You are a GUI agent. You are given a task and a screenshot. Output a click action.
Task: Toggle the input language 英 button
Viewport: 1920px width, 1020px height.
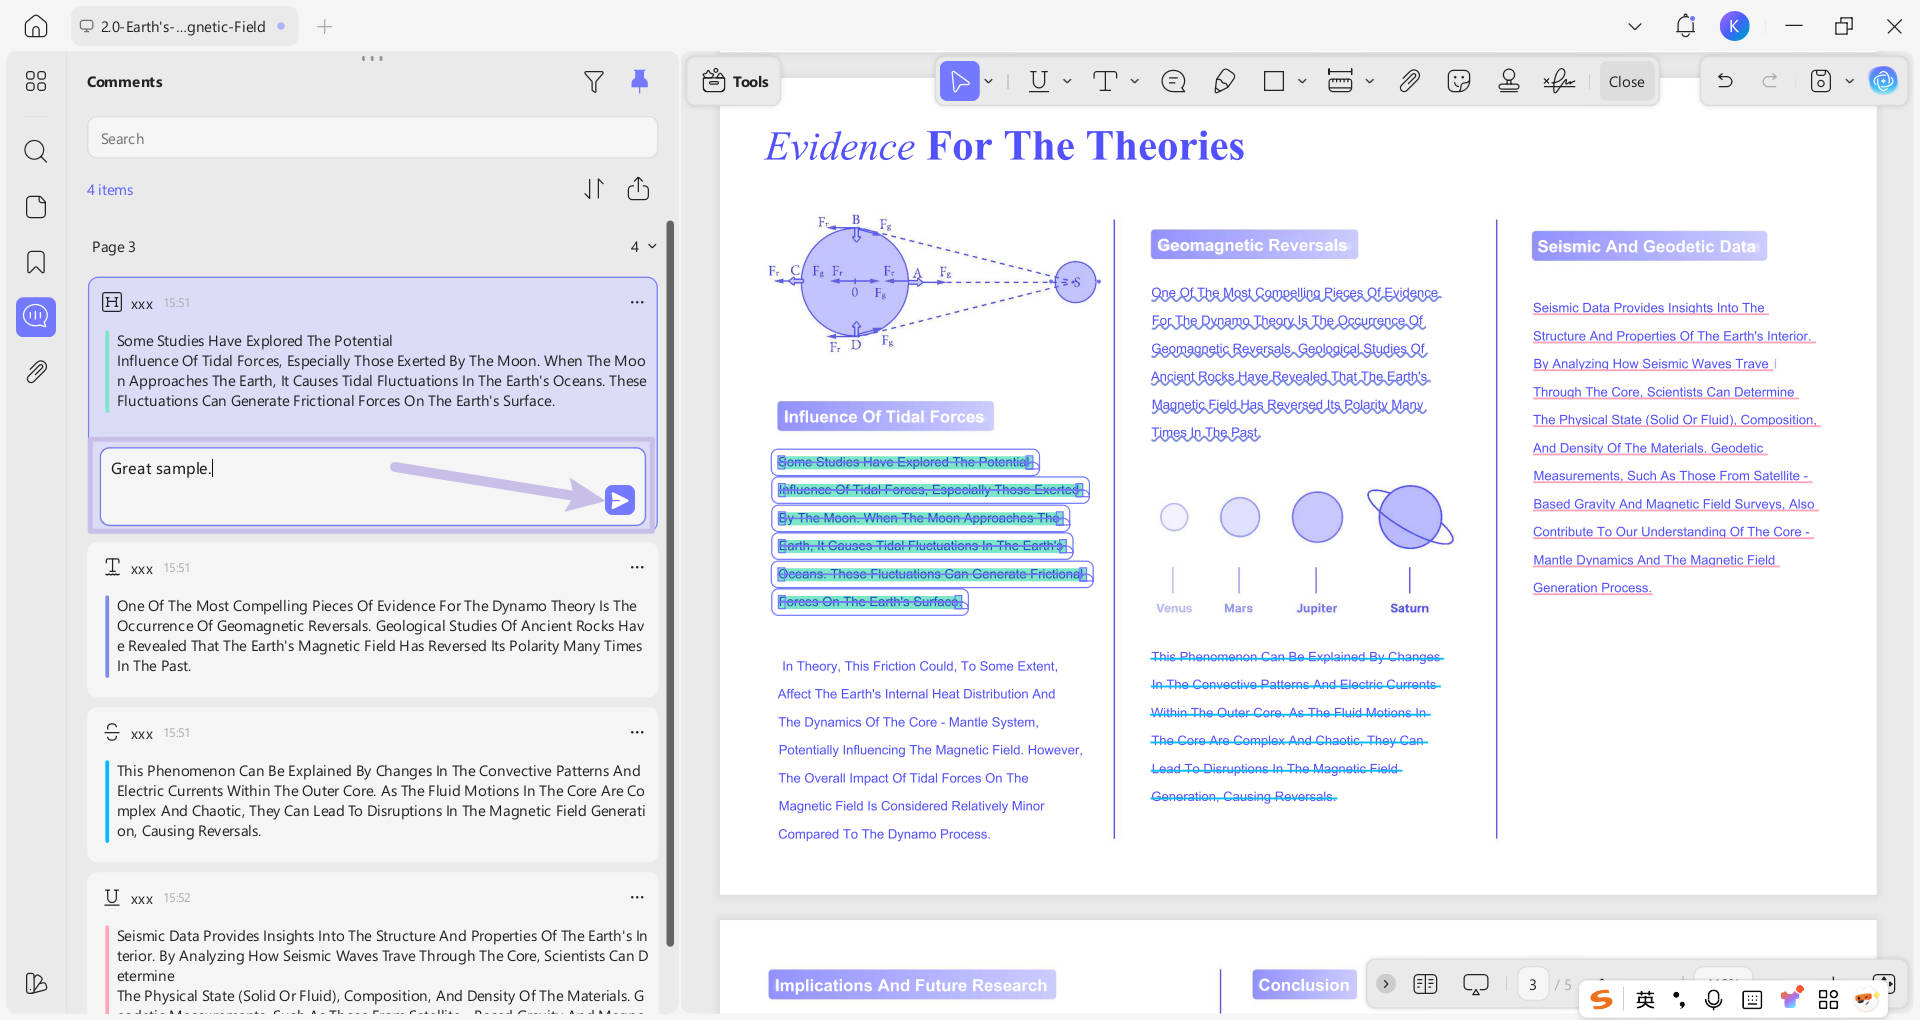coord(1645,999)
